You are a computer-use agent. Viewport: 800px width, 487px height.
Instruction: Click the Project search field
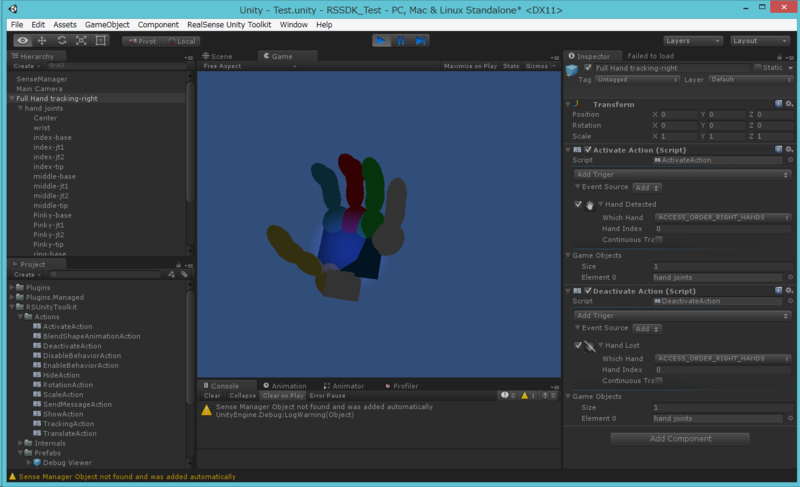[x=106, y=274]
